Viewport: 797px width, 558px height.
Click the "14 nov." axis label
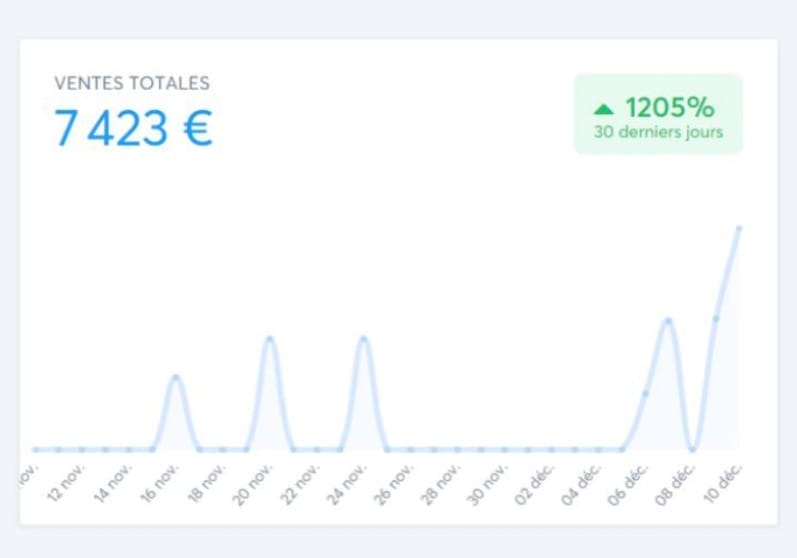[118, 482]
